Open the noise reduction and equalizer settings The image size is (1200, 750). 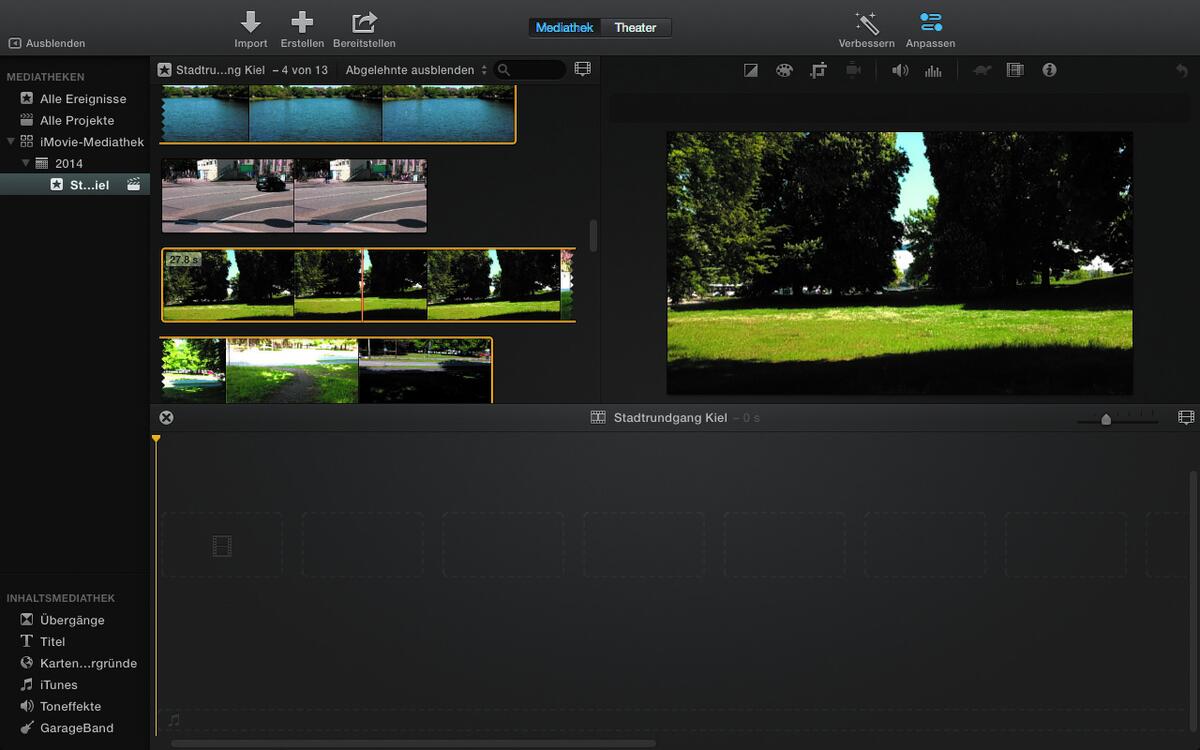tap(932, 70)
